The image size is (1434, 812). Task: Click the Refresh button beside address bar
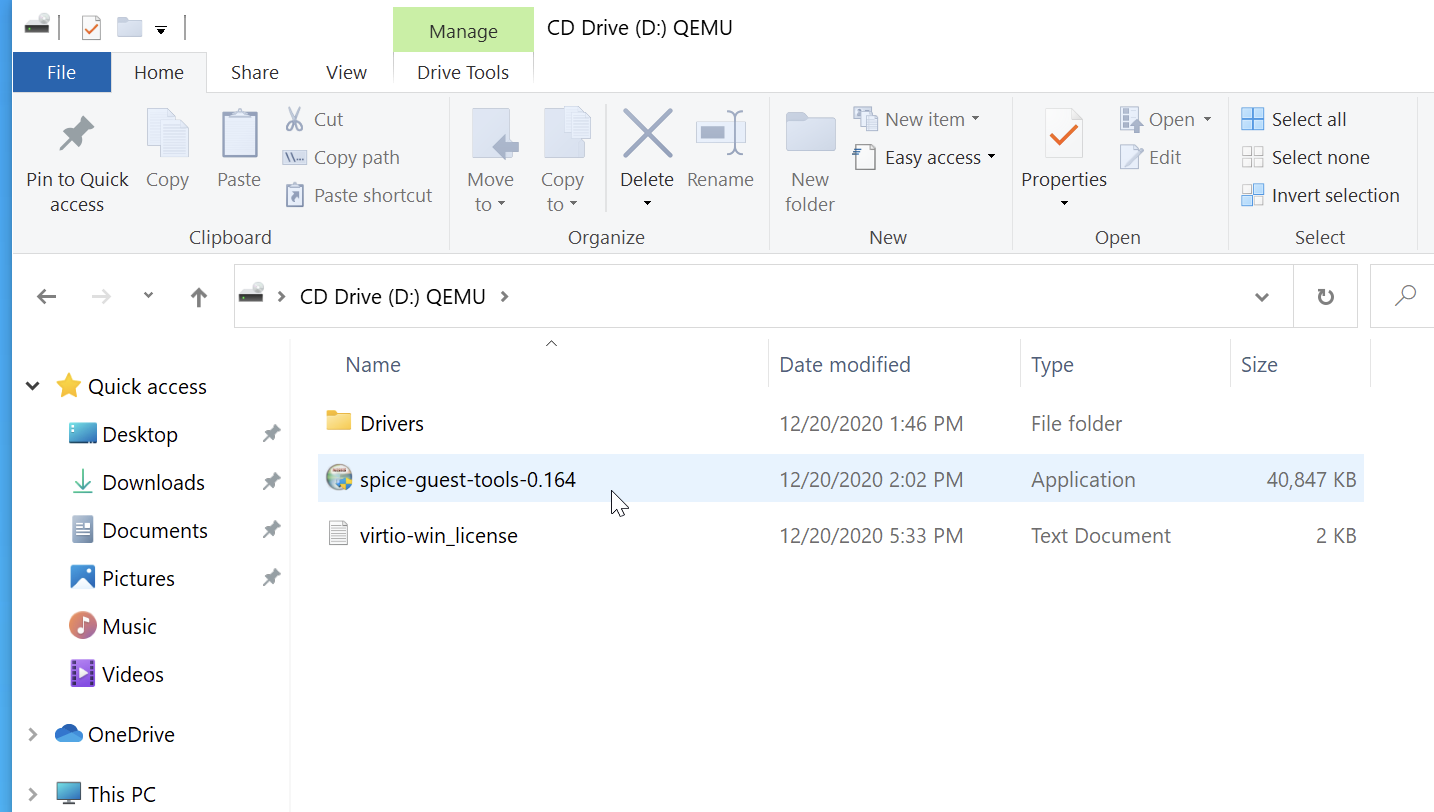1325,297
